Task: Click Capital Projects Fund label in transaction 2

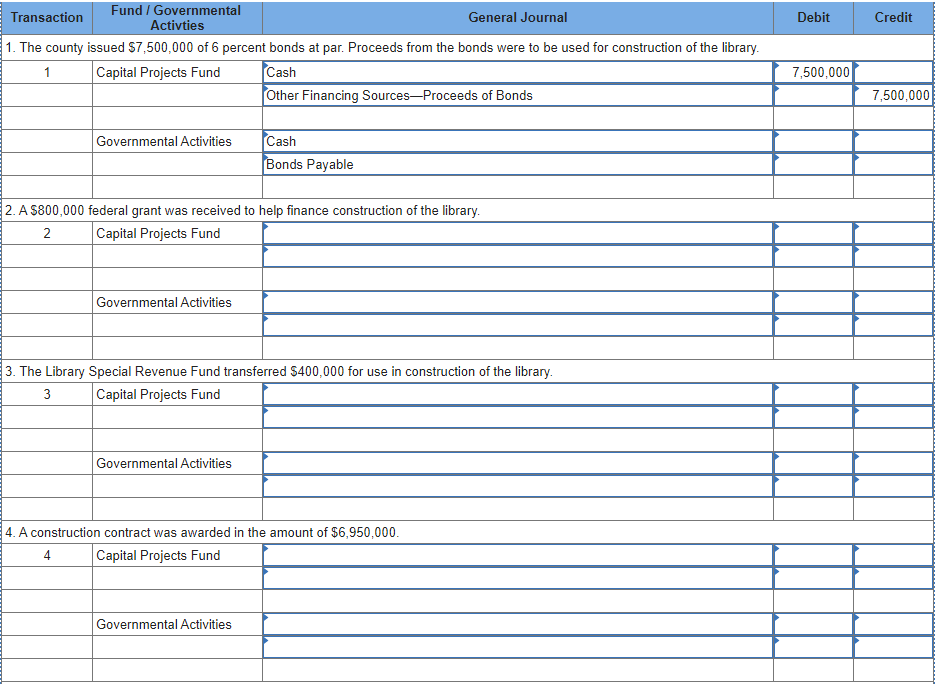Action: [158, 233]
